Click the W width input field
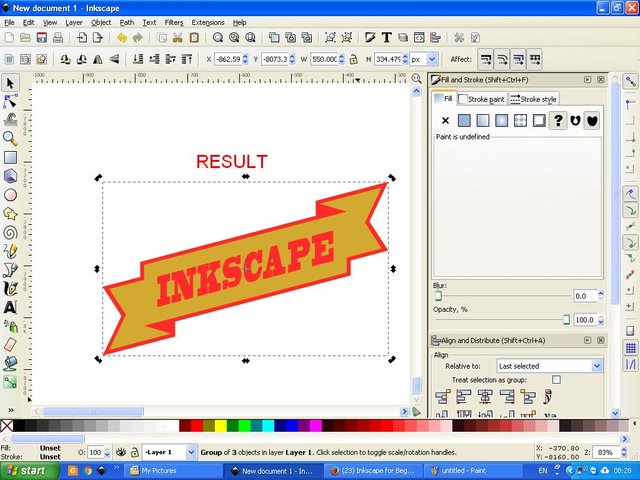The width and height of the screenshot is (640, 480). (324, 60)
